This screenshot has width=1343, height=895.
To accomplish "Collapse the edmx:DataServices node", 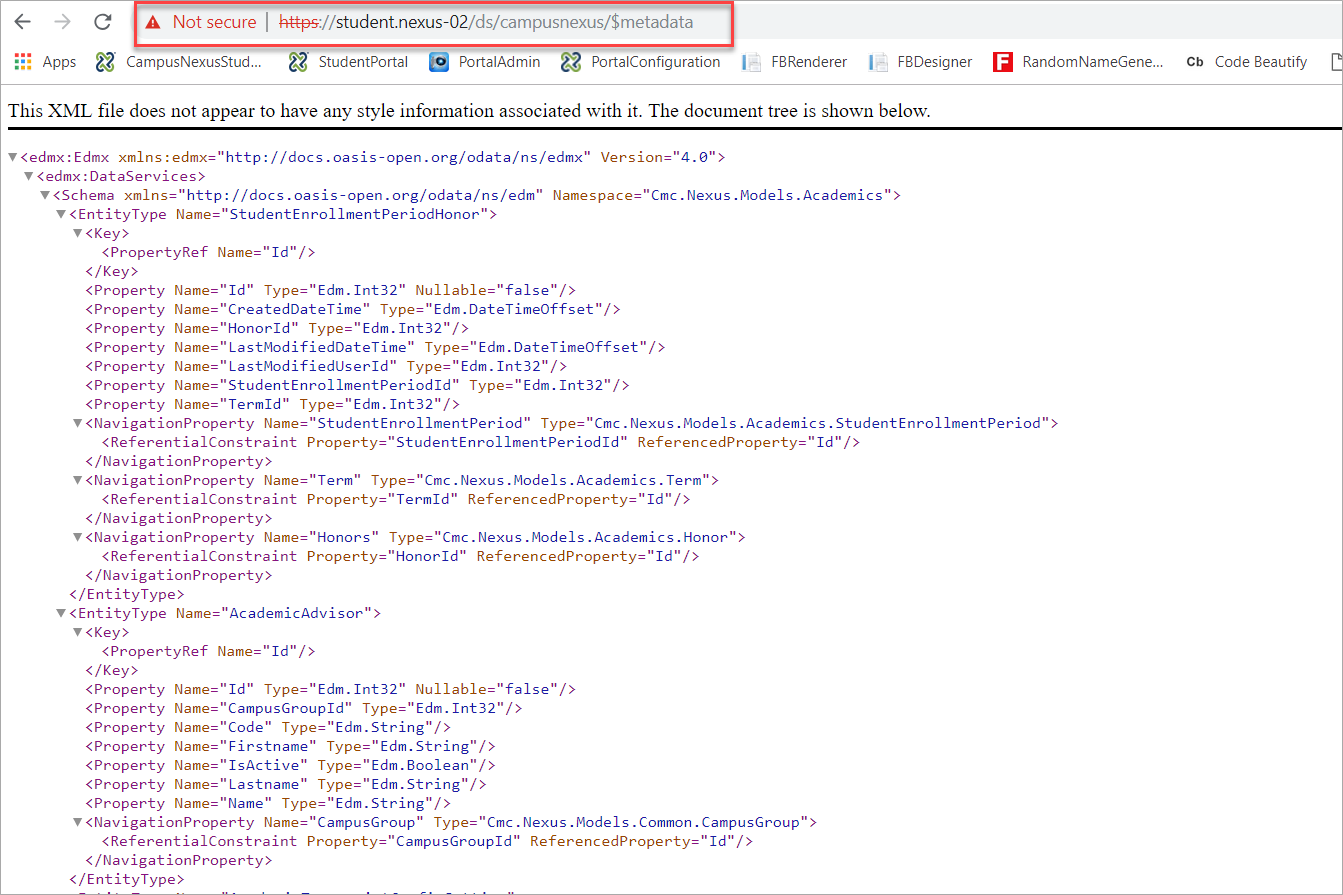I will tap(28, 176).
